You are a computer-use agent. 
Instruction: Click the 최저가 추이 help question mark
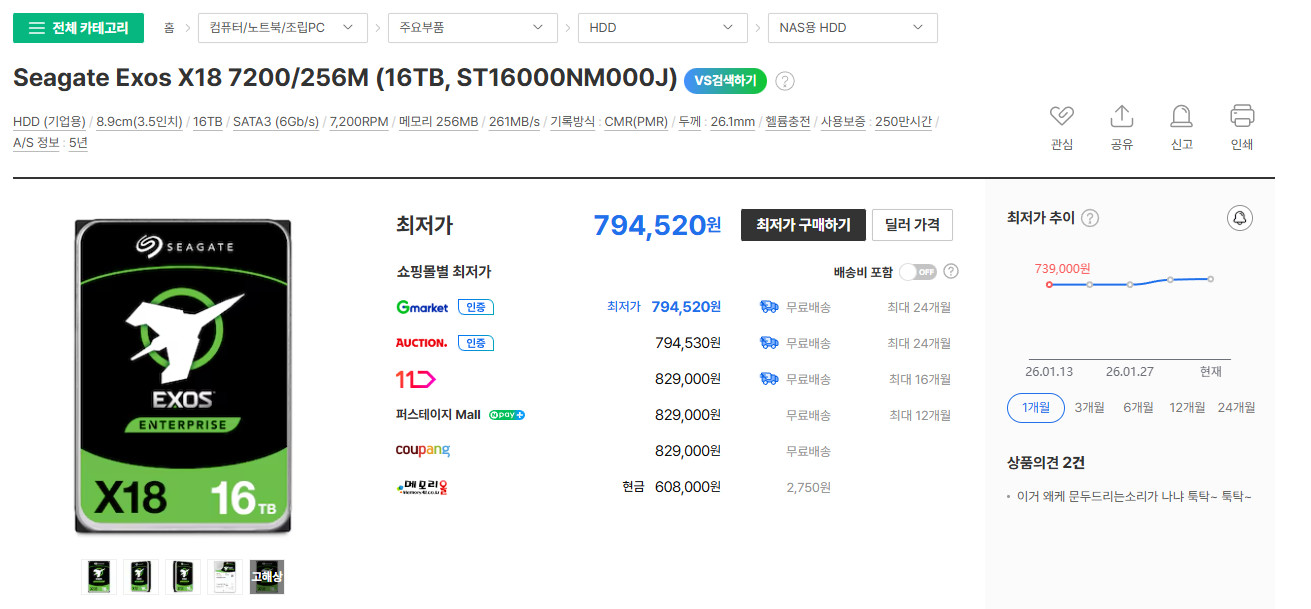[1089, 218]
